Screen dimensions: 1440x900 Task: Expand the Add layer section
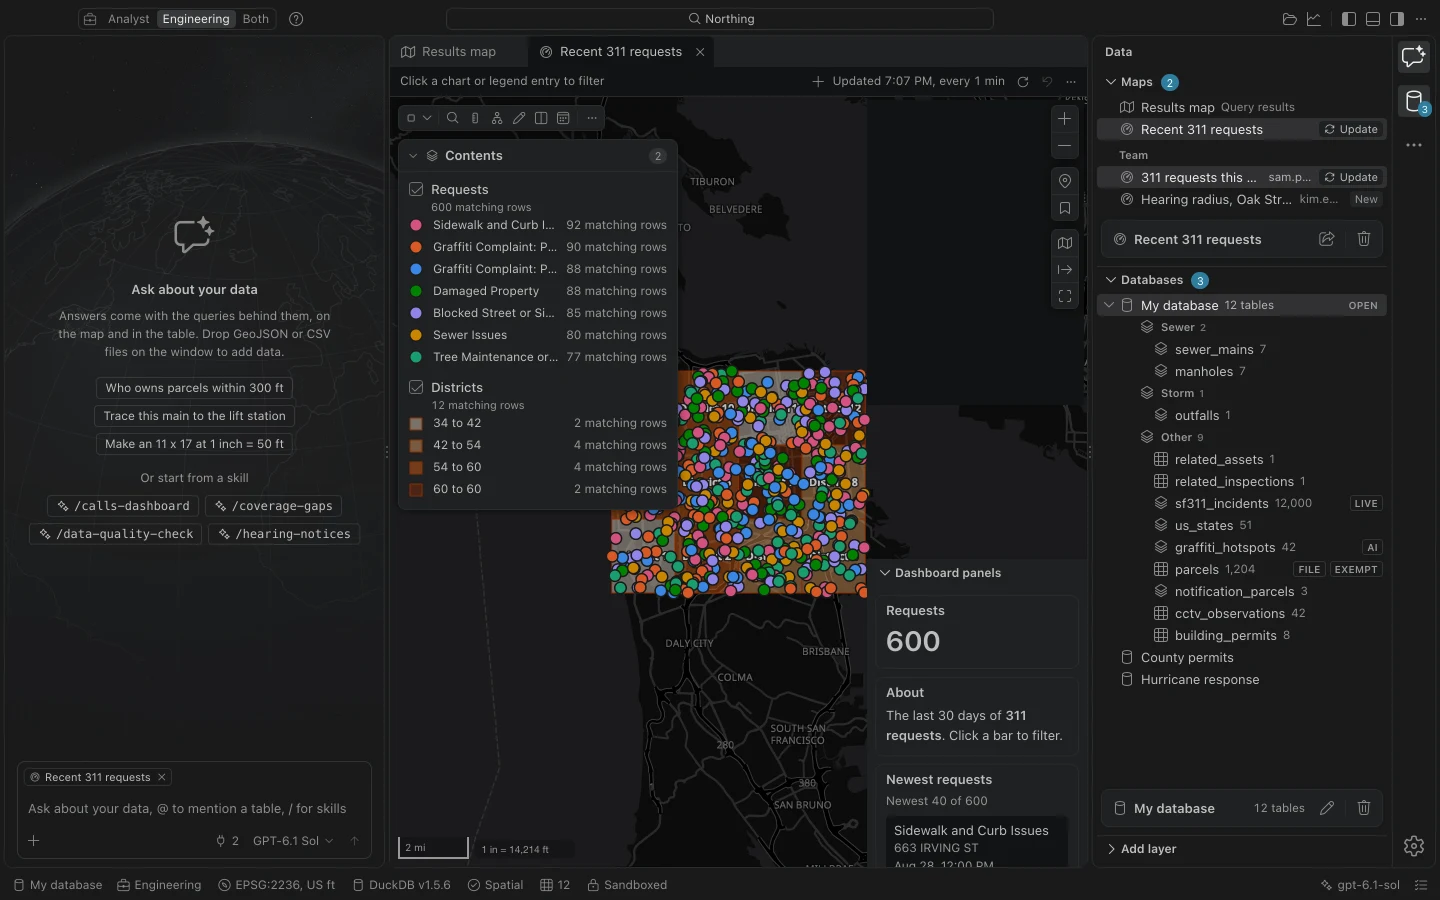pyautogui.click(x=1111, y=849)
